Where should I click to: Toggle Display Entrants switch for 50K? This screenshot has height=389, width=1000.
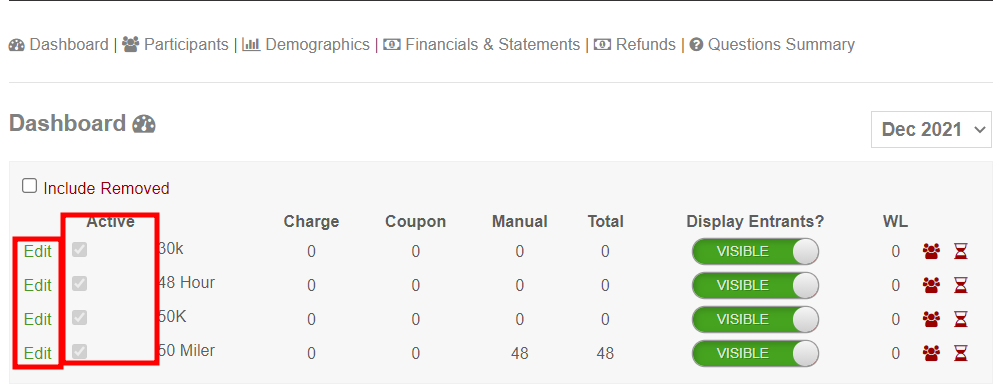pos(755,319)
